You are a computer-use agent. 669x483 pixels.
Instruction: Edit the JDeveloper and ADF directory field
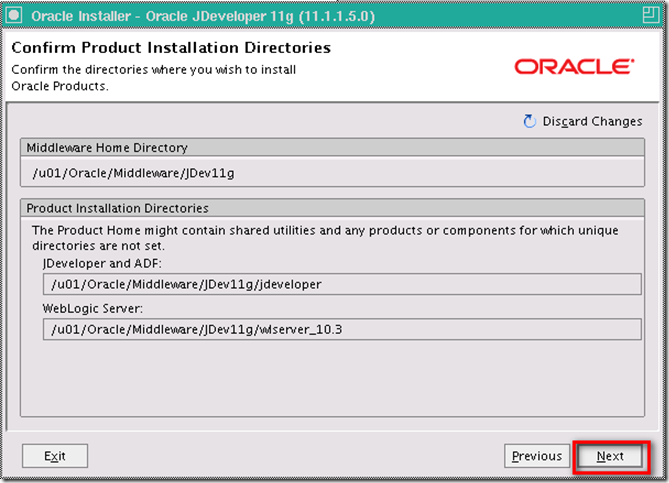342,284
